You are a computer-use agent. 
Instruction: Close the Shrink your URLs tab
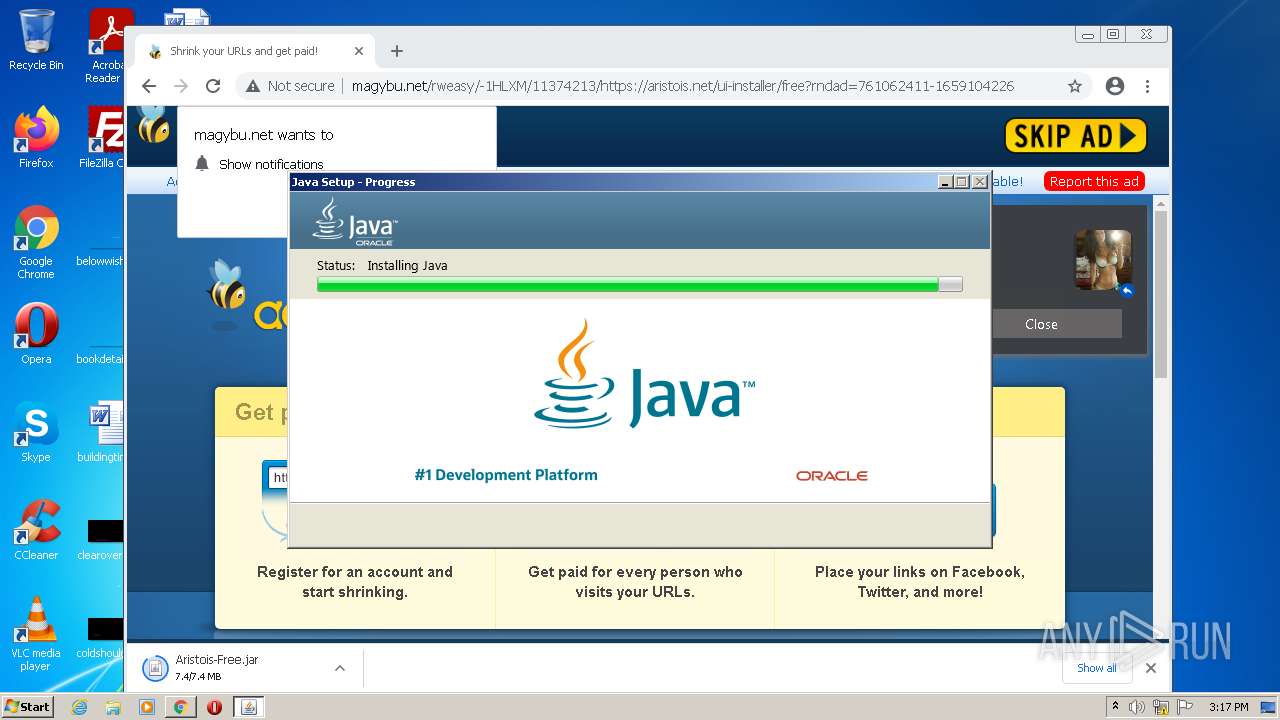(359, 51)
